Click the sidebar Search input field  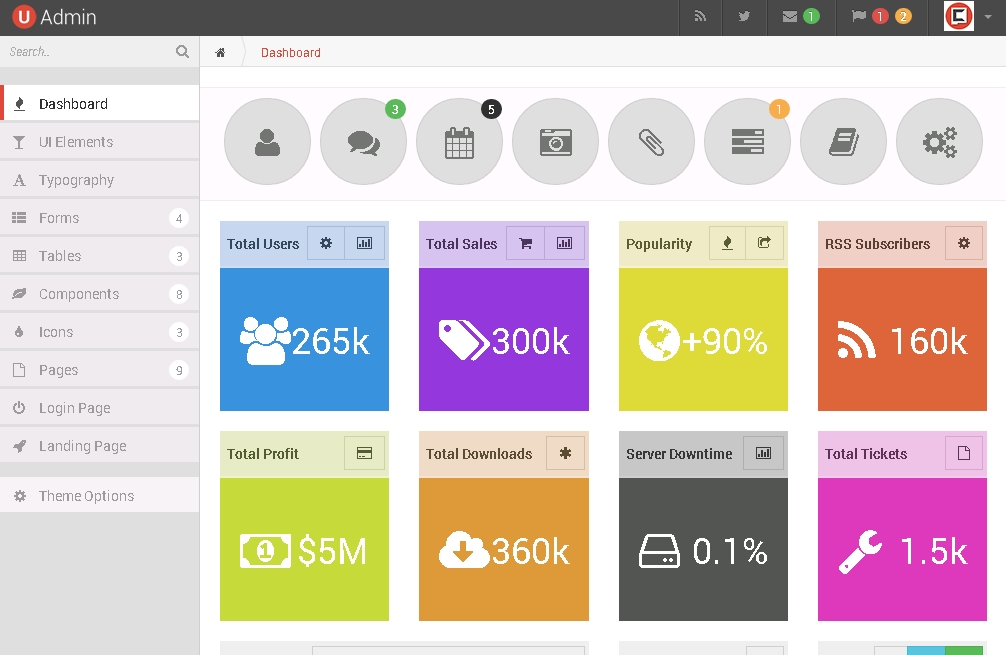88,52
